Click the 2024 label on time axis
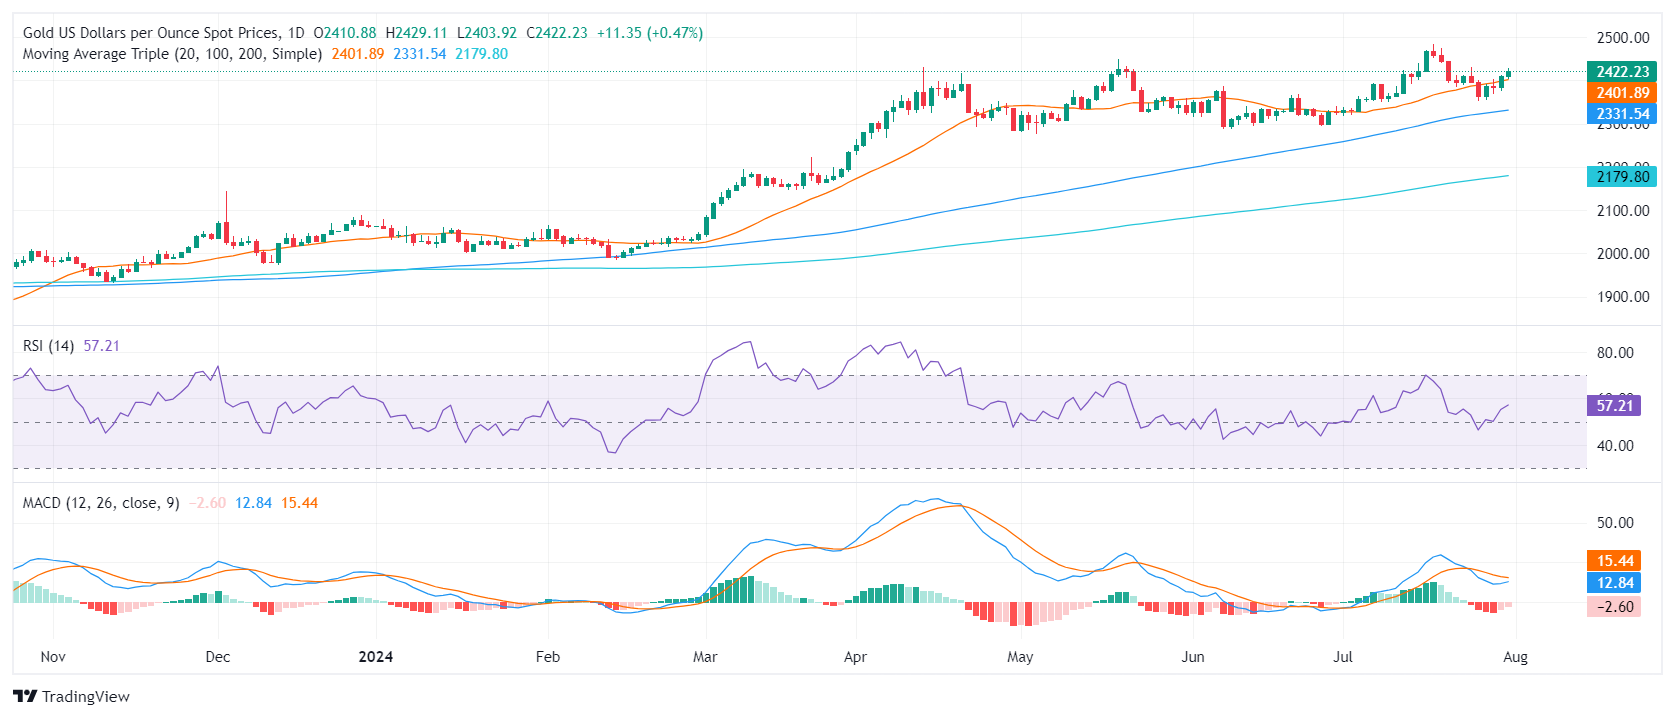 375,657
